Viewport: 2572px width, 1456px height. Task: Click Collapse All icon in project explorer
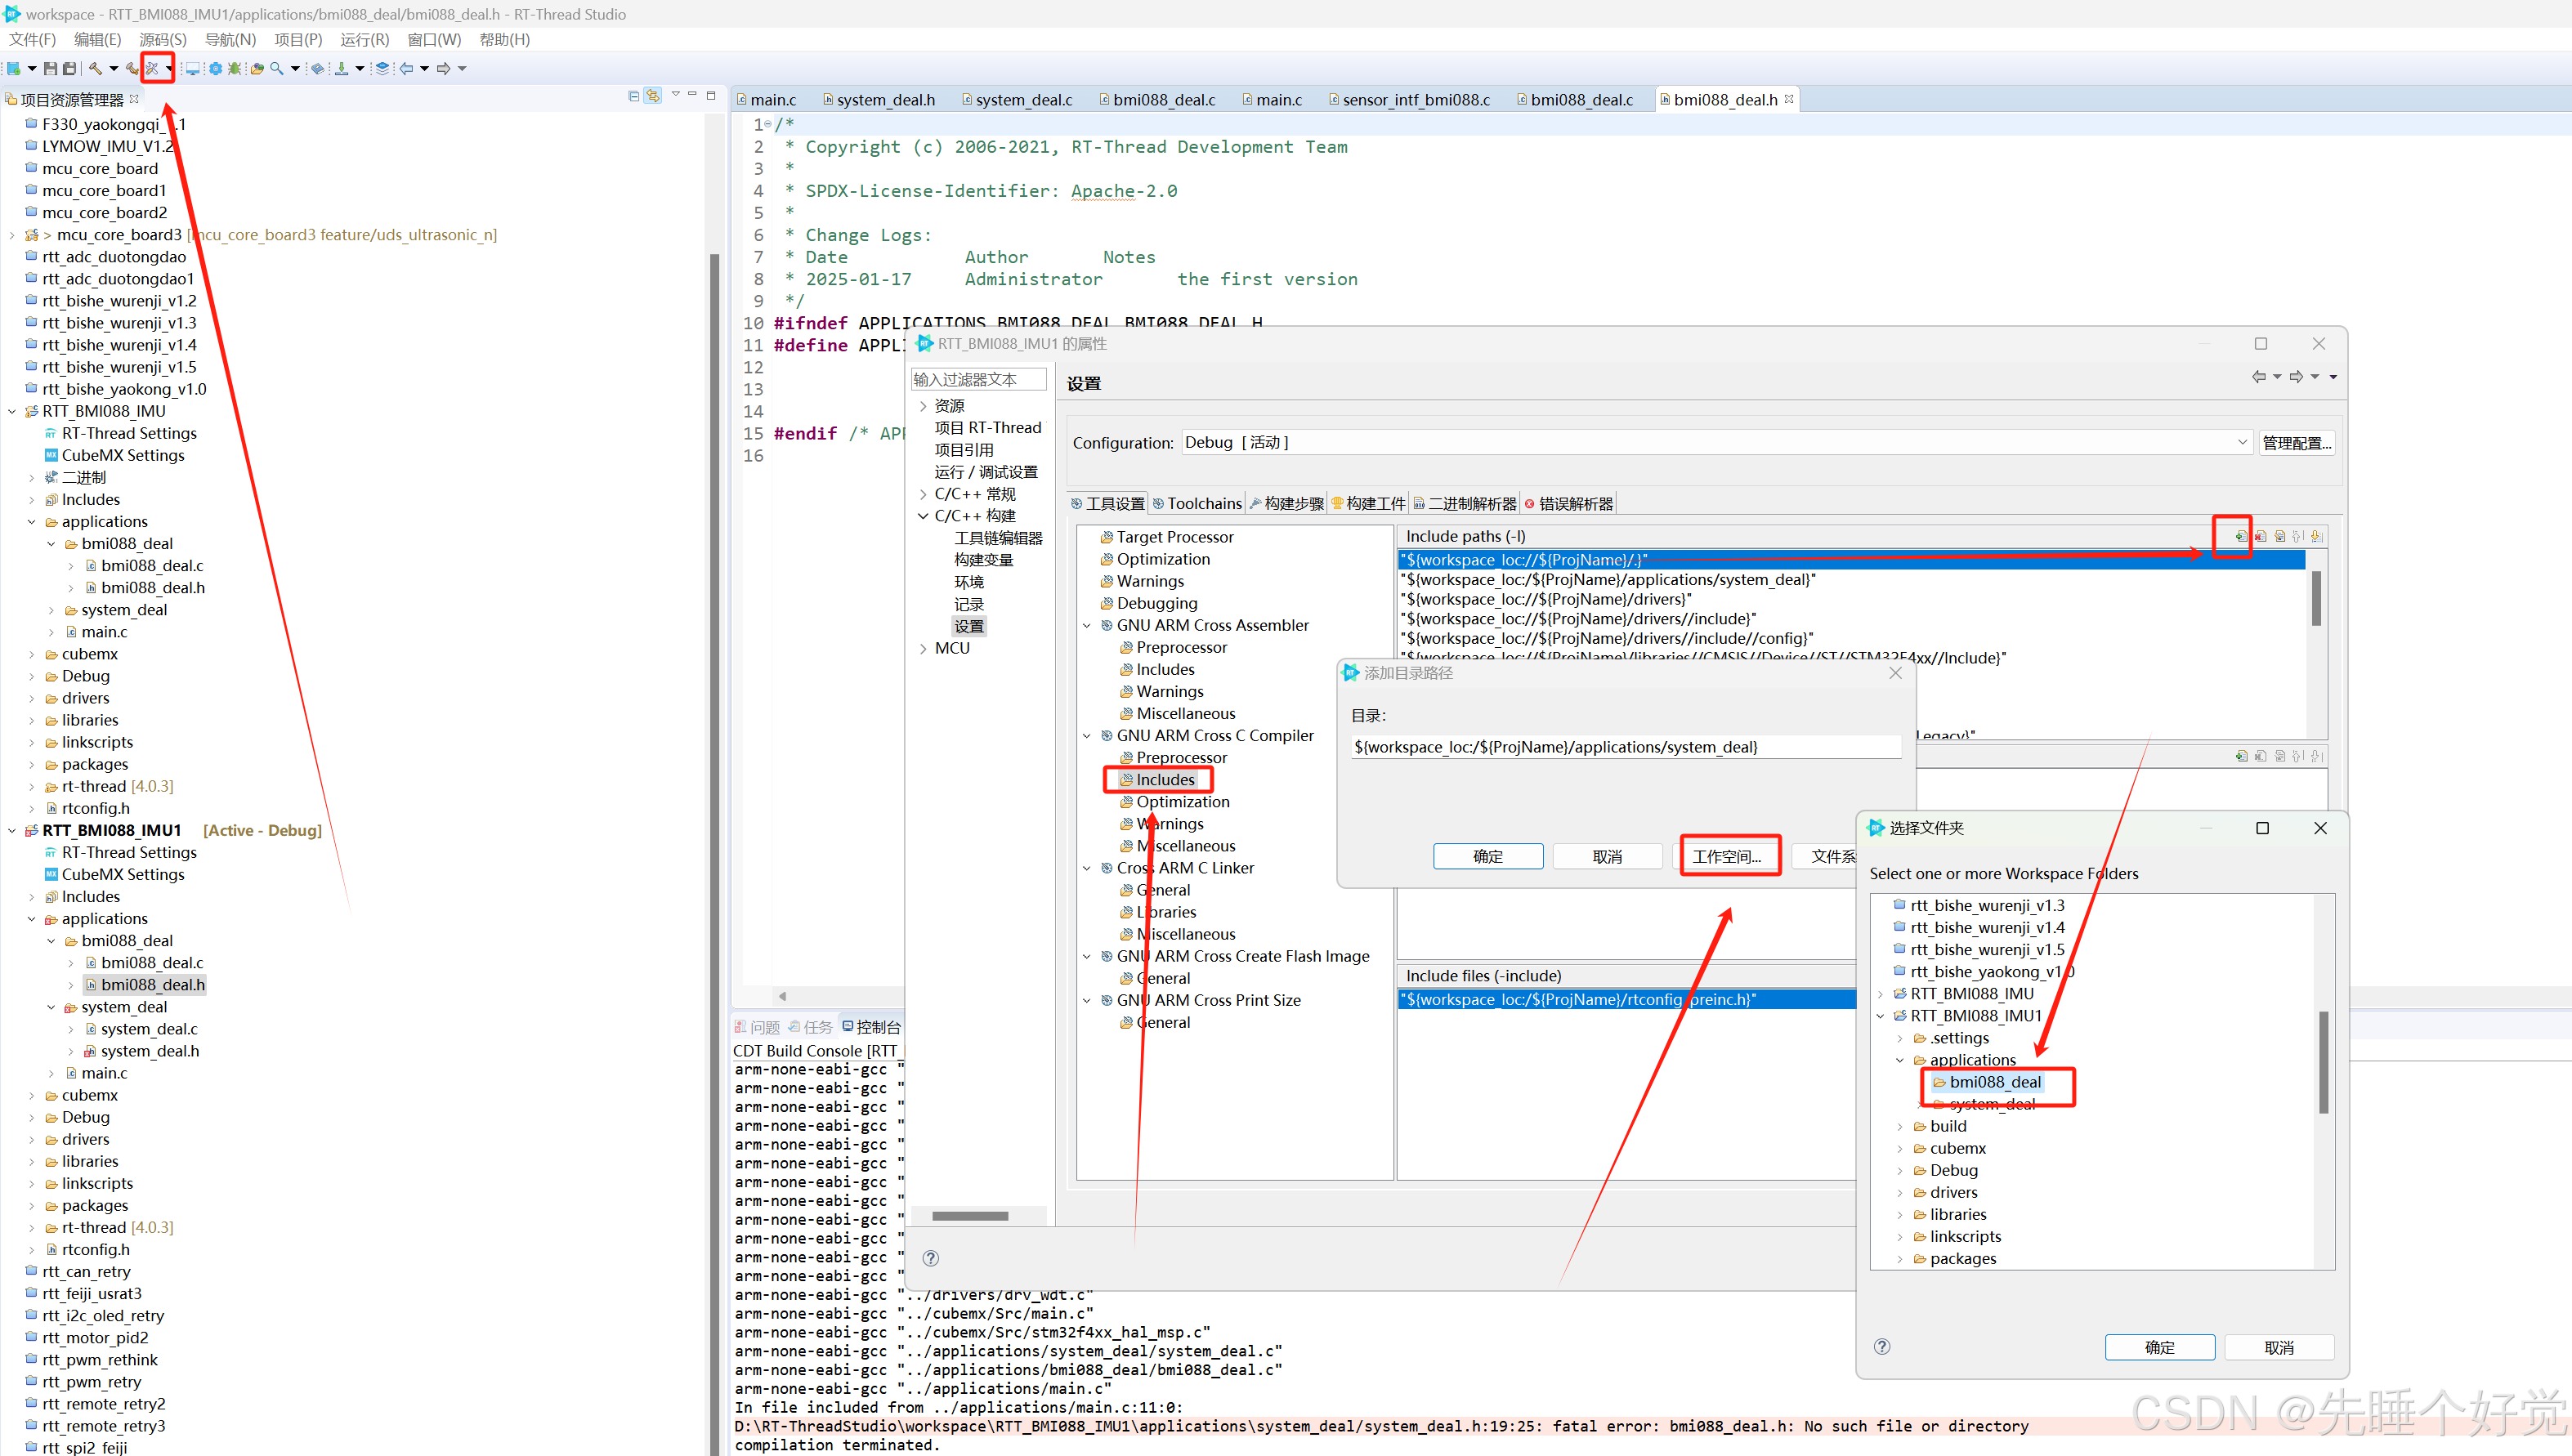pos(633,96)
